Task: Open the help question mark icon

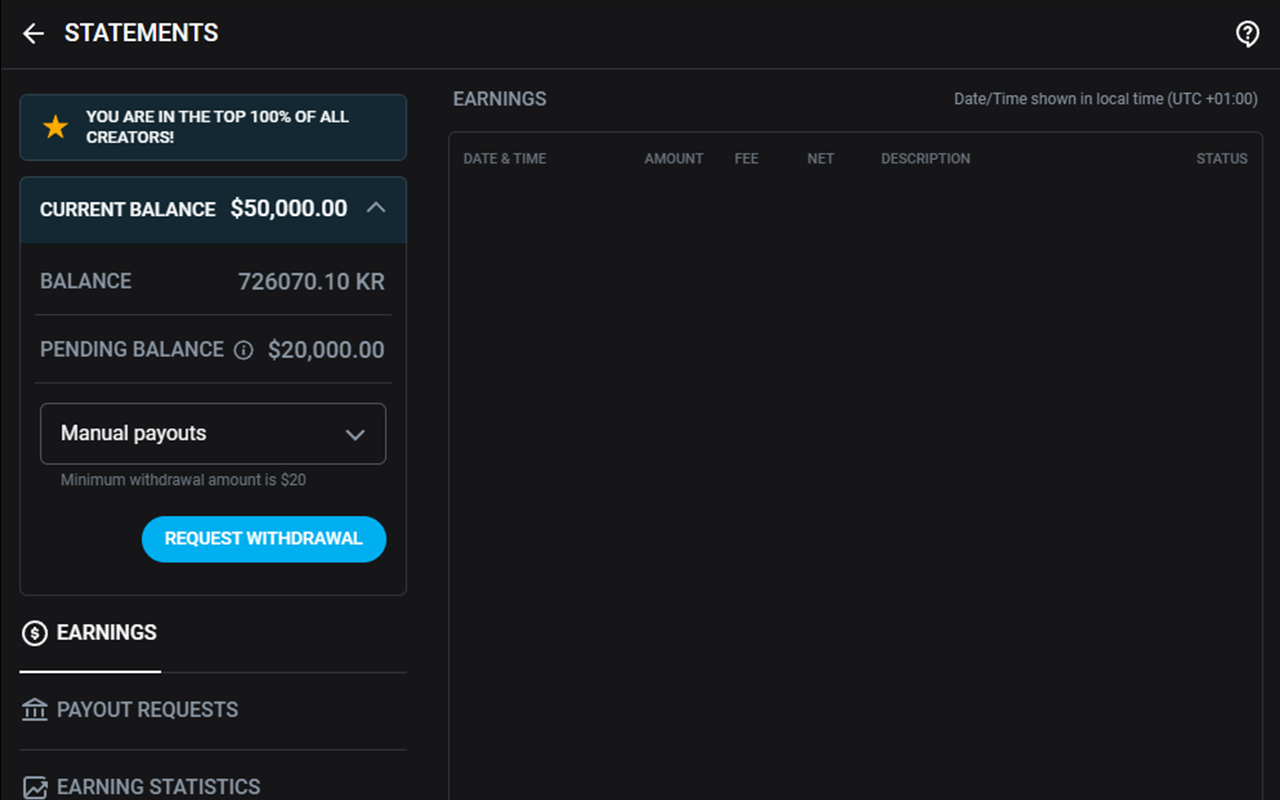Action: (x=1247, y=34)
